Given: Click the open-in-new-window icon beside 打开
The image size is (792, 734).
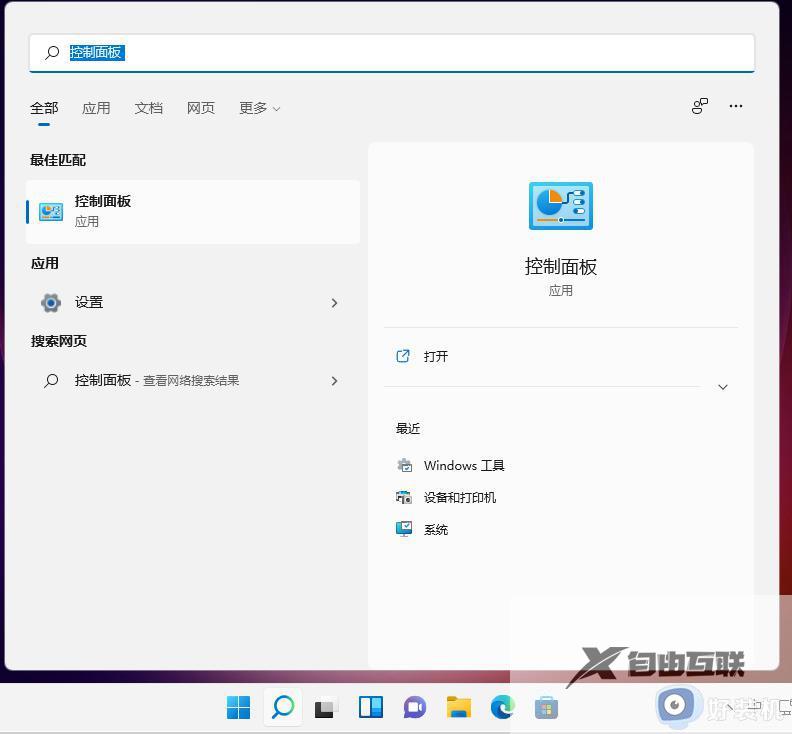Looking at the screenshot, I should point(403,356).
